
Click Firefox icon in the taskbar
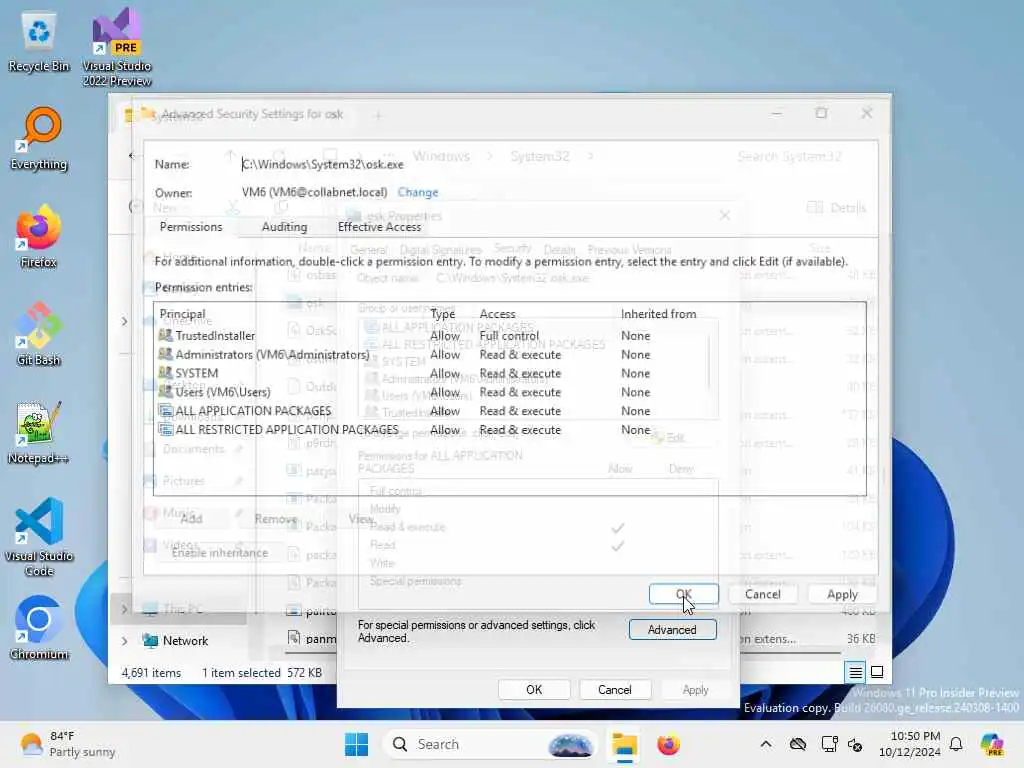pos(668,744)
